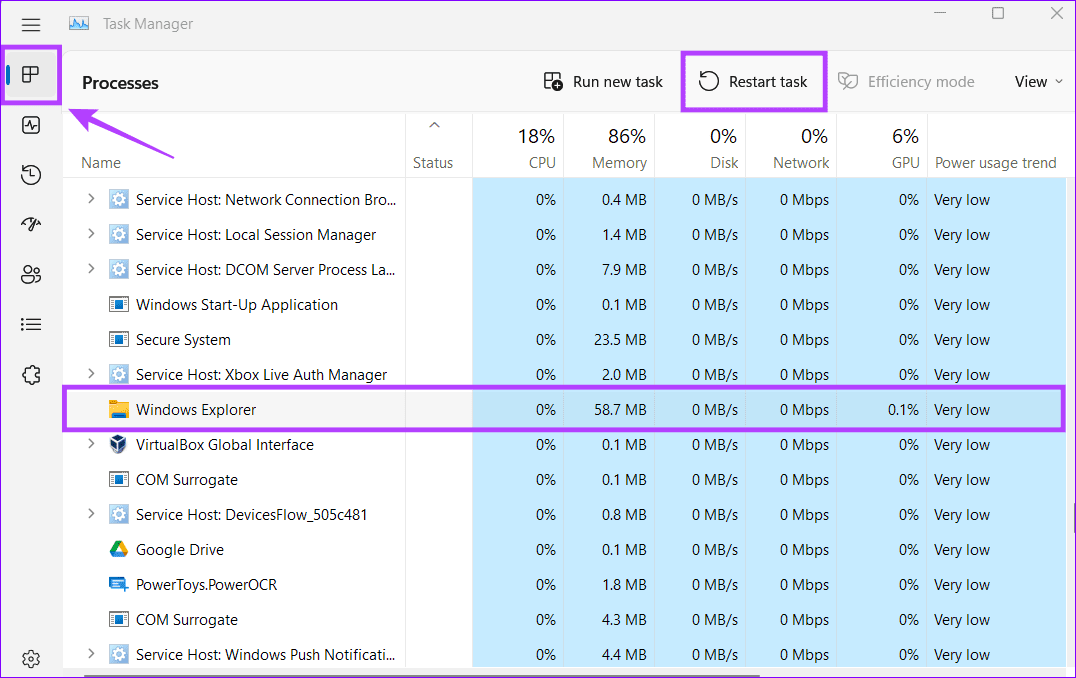Click the Task Manager app icon in title bar
1076x678 pixels.
pyautogui.click(x=79, y=23)
